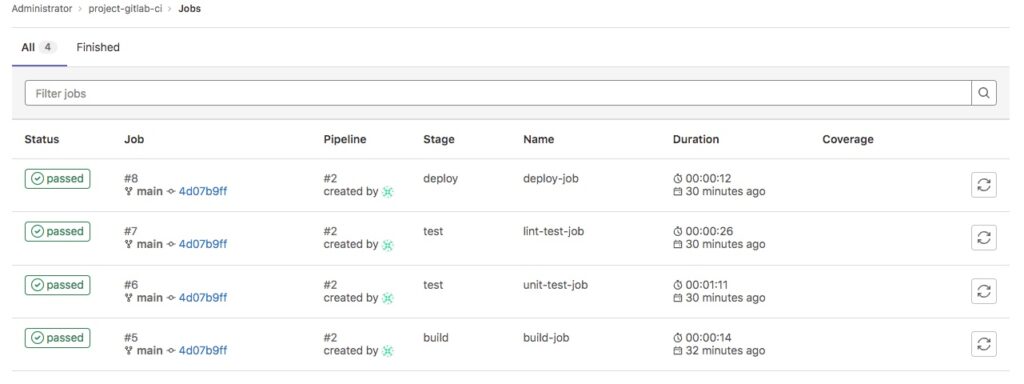Click the build stage cell
This screenshot has width=1024, height=384.
click(436, 338)
